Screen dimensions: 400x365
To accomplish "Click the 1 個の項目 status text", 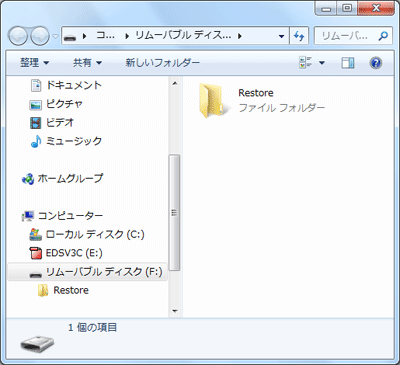I will pyautogui.click(x=93, y=328).
